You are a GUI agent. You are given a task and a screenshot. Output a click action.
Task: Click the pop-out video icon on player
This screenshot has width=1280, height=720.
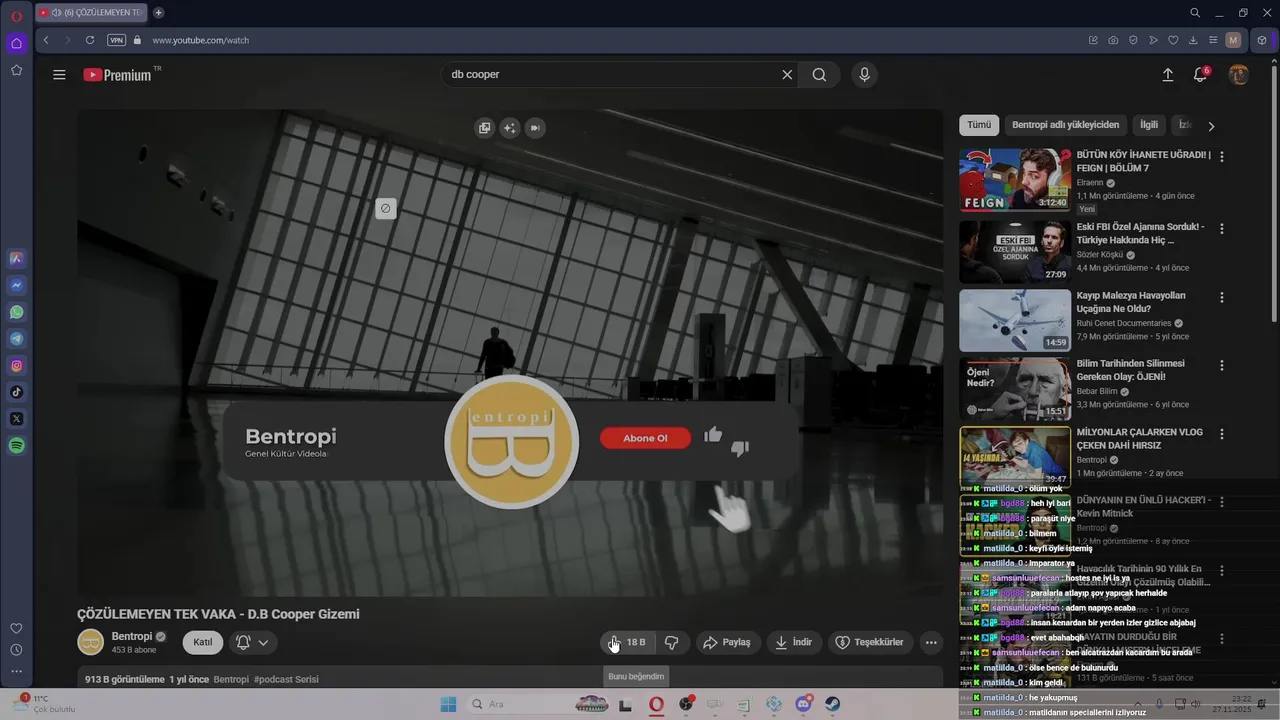(x=484, y=128)
